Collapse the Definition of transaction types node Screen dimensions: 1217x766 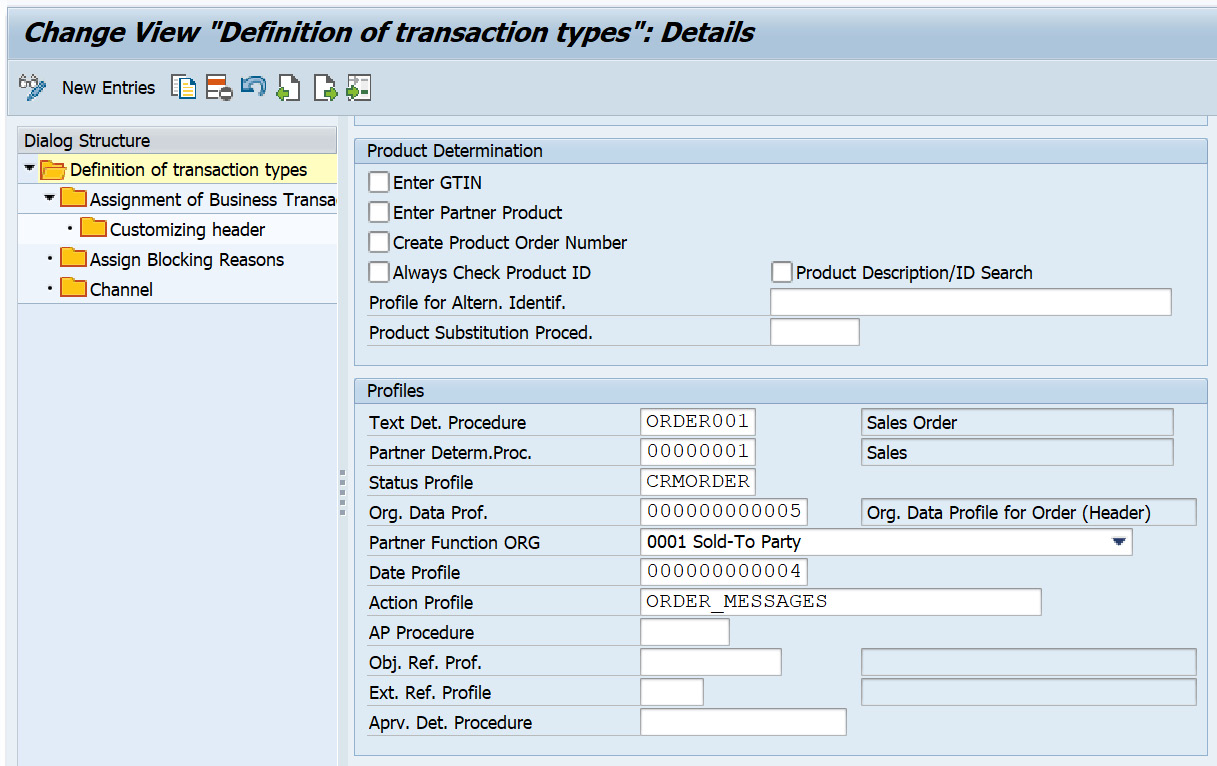click(30, 169)
